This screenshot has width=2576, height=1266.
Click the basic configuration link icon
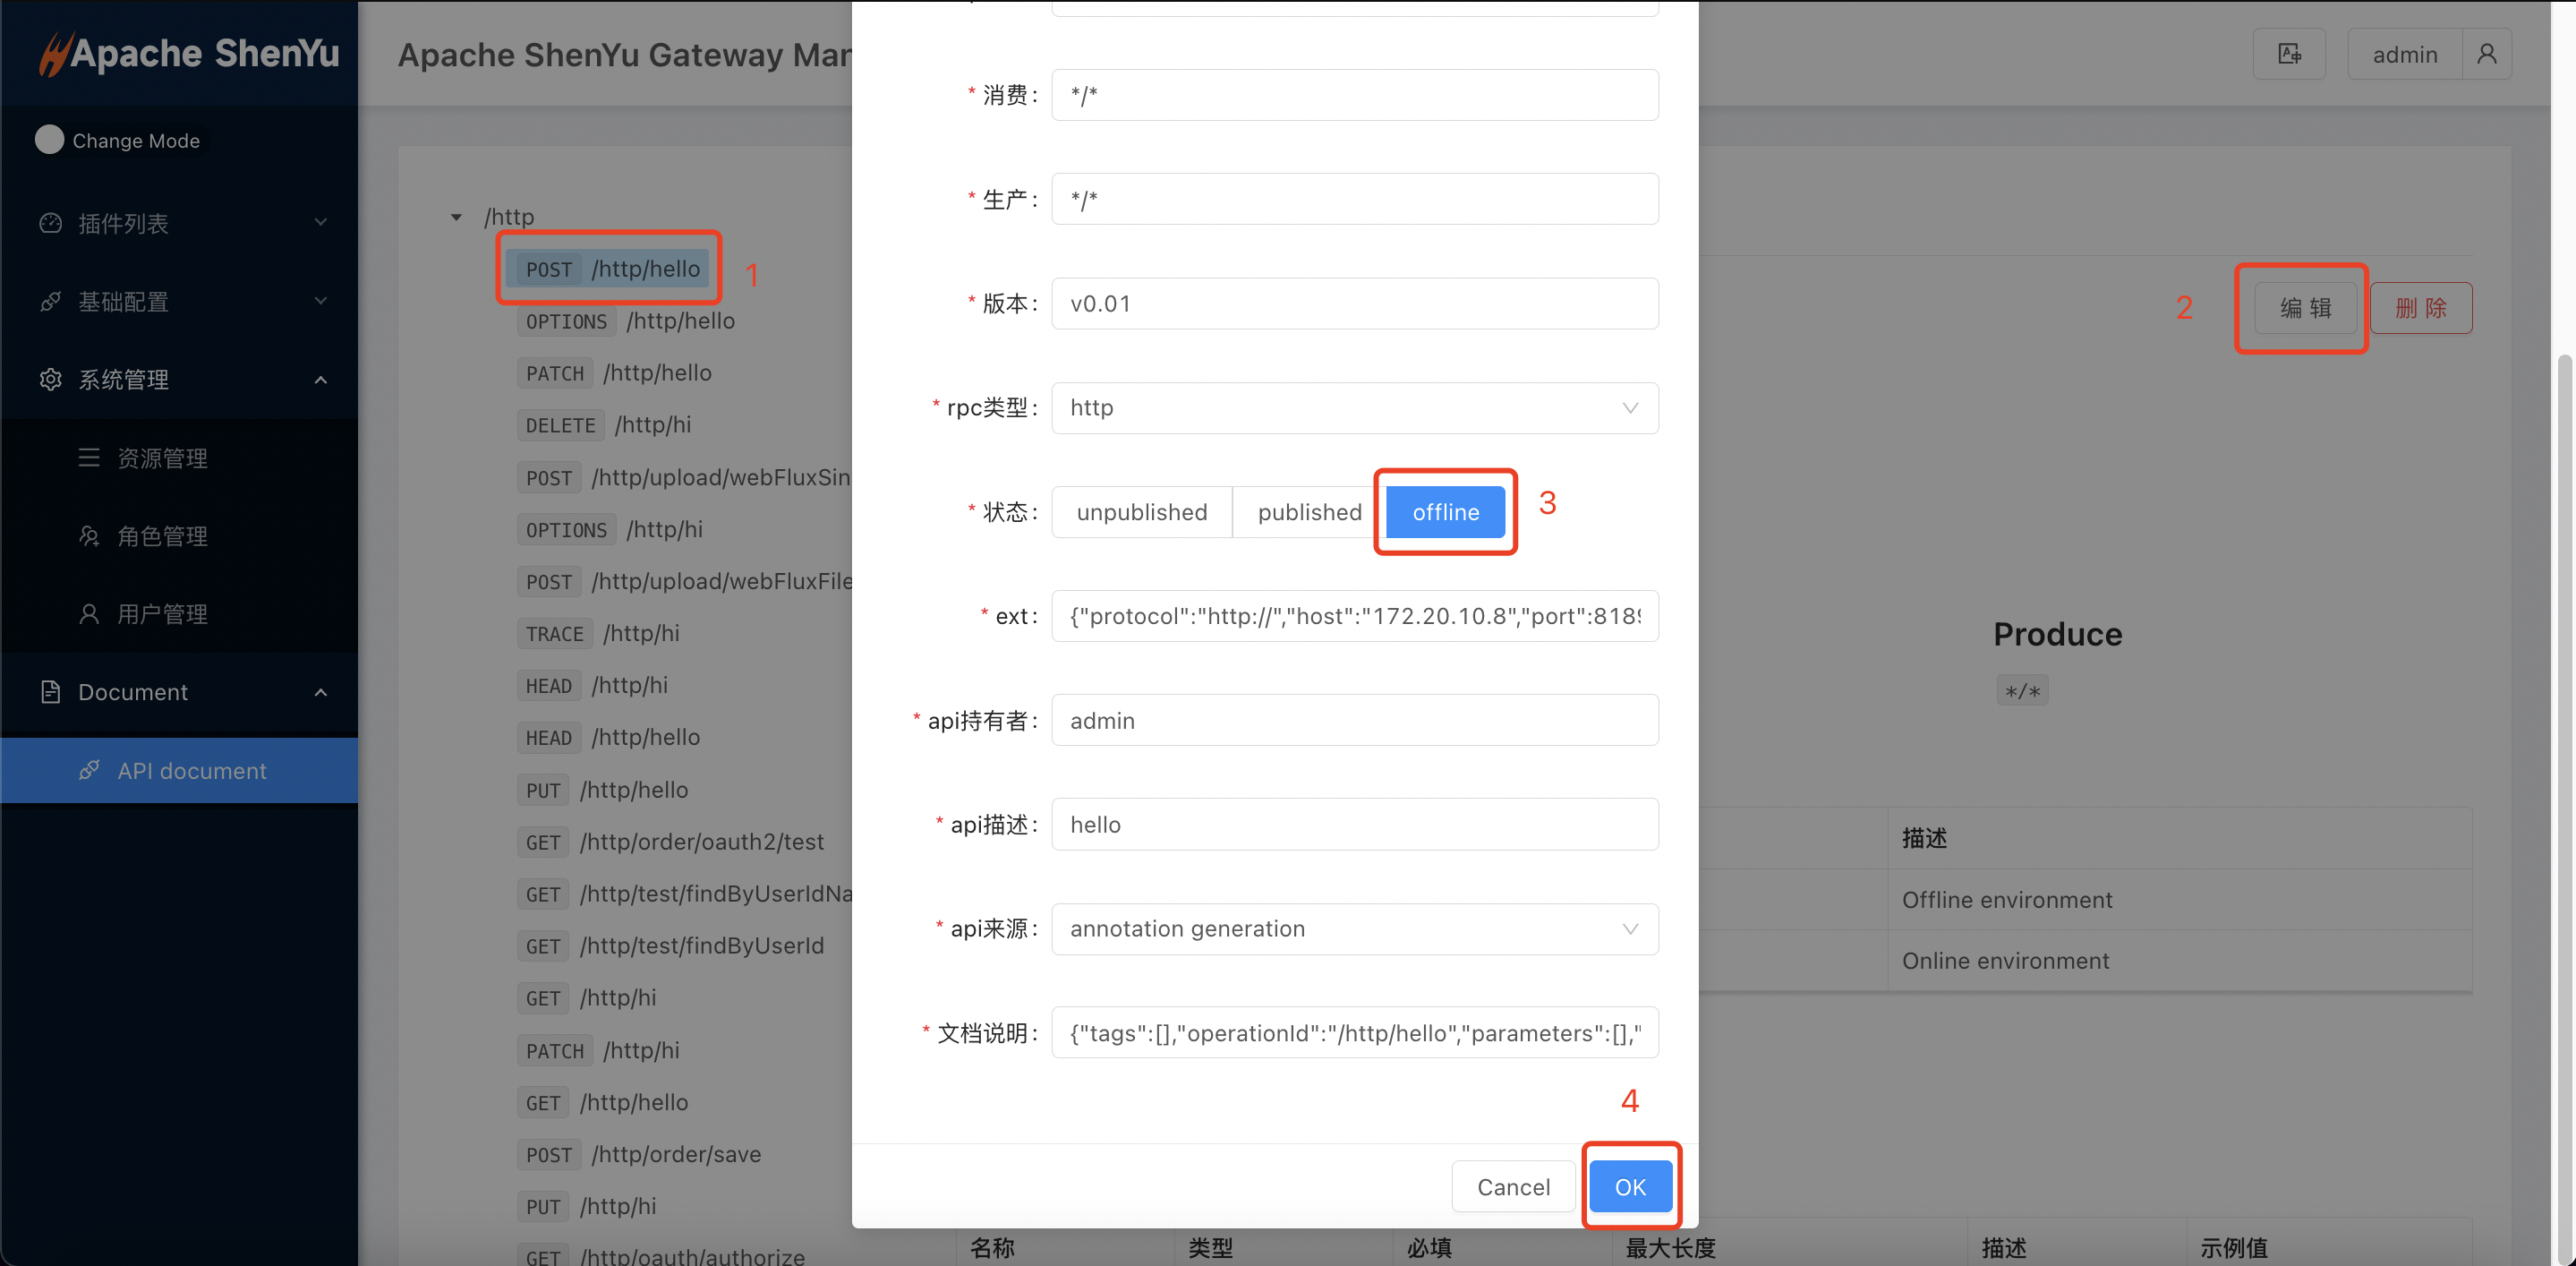click(x=50, y=301)
